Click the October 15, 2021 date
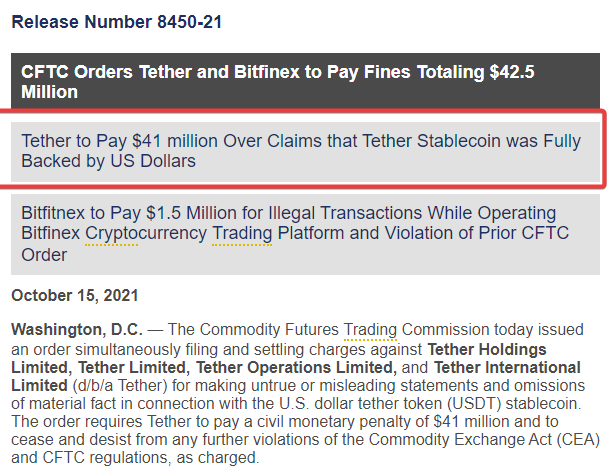609x473 pixels. coord(75,296)
